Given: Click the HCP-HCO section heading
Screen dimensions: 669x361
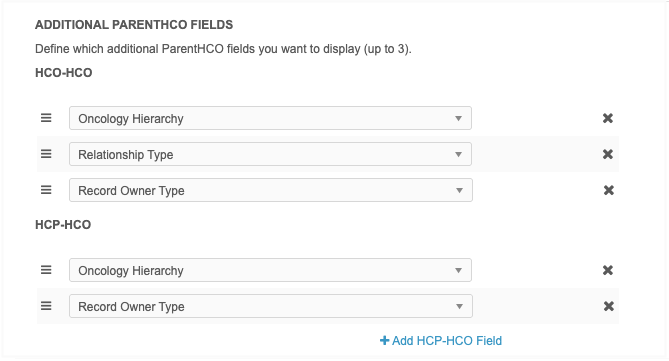Looking at the screenshot, I should tap(63, 225).
